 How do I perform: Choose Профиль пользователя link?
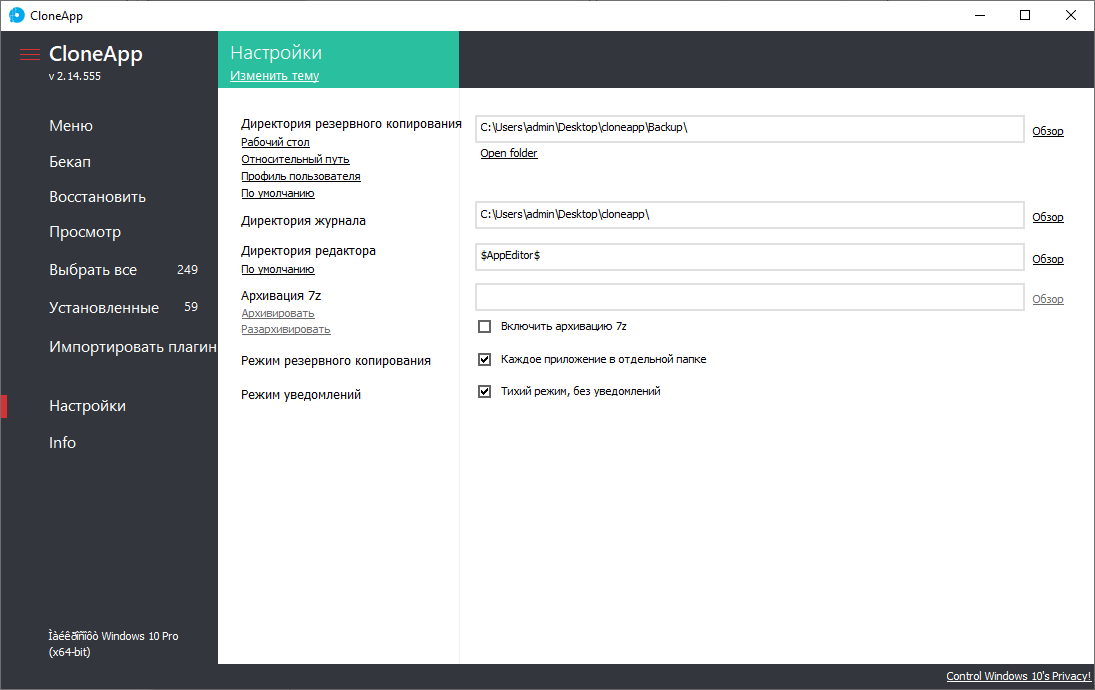coord(301,176)
